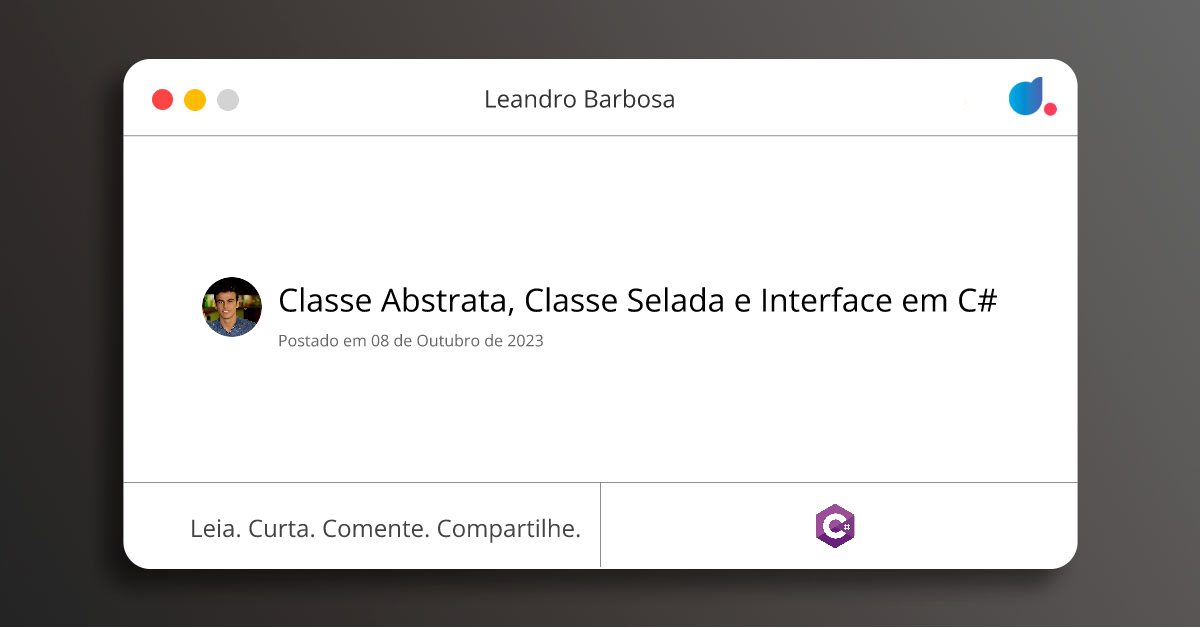Select the Leandro Barbosa header title
1200x628 pixels.
tap(579, 100)
